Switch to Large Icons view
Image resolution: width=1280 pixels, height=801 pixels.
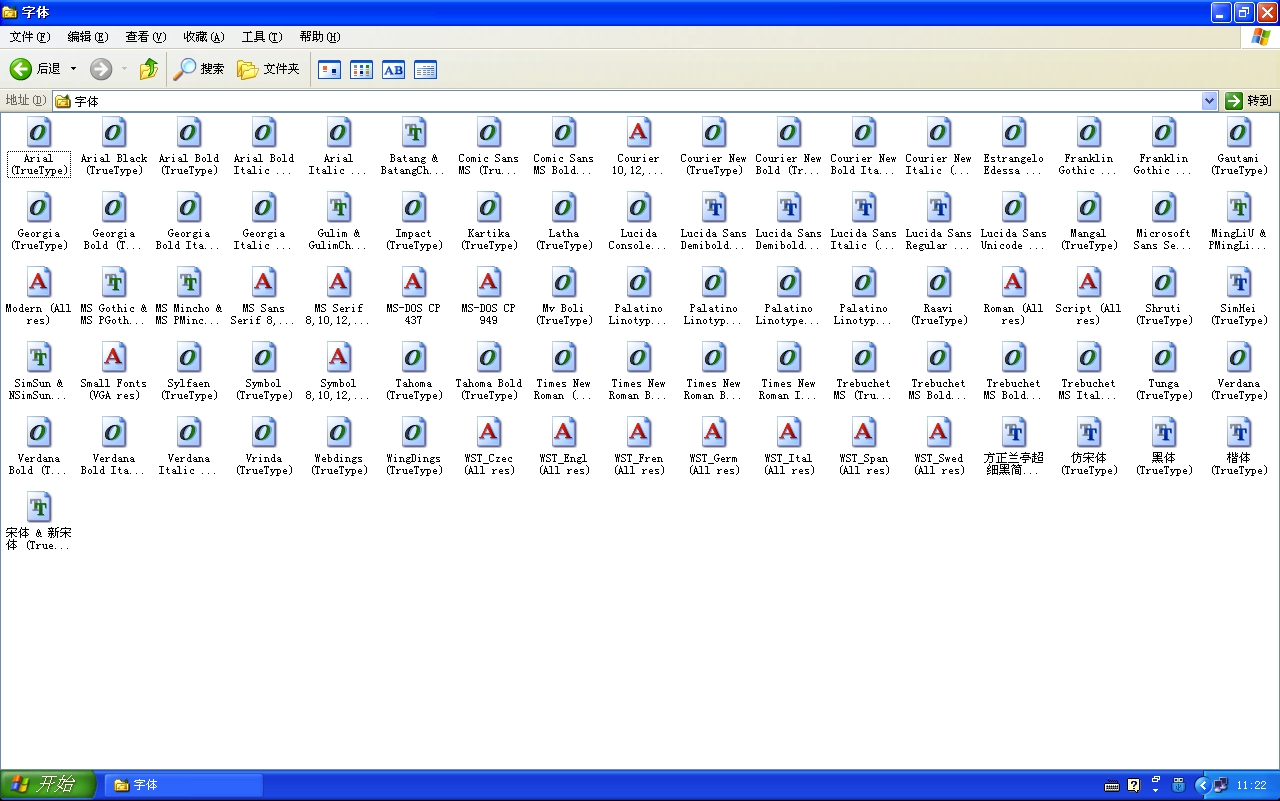pyautogui.click(x=329, y=70)
